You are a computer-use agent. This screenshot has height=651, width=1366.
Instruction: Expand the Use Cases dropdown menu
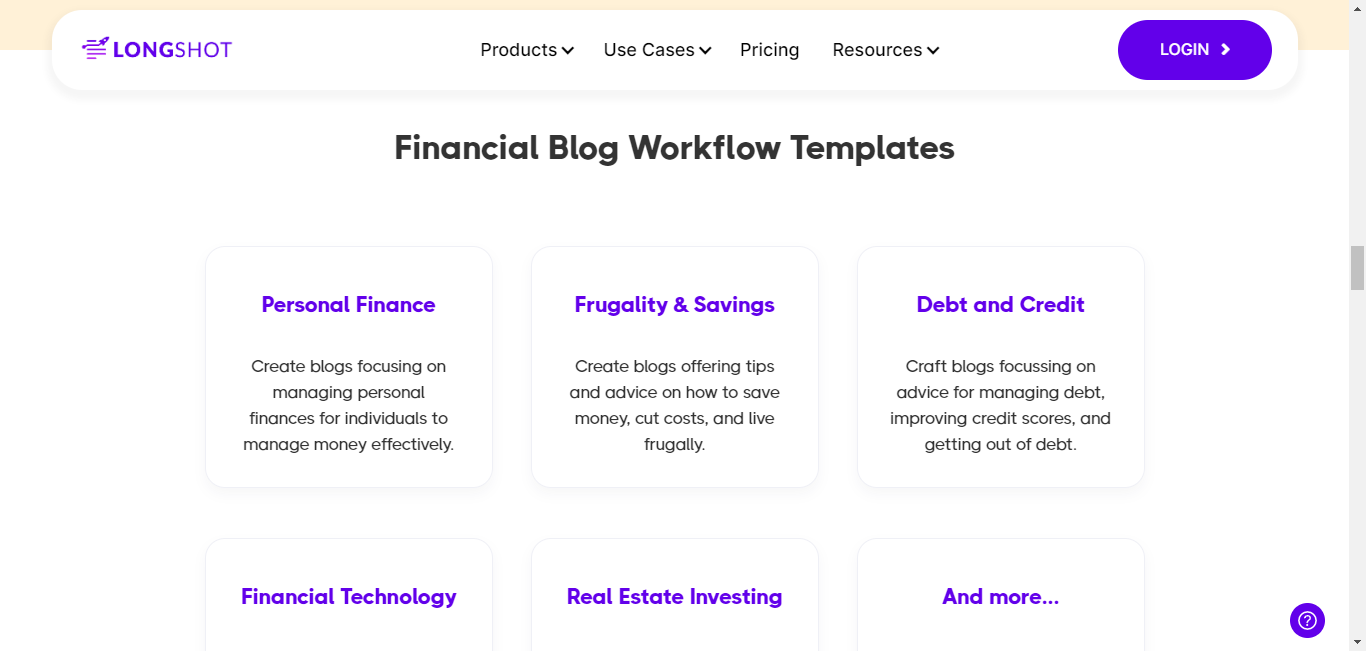[x=657, y=50]
